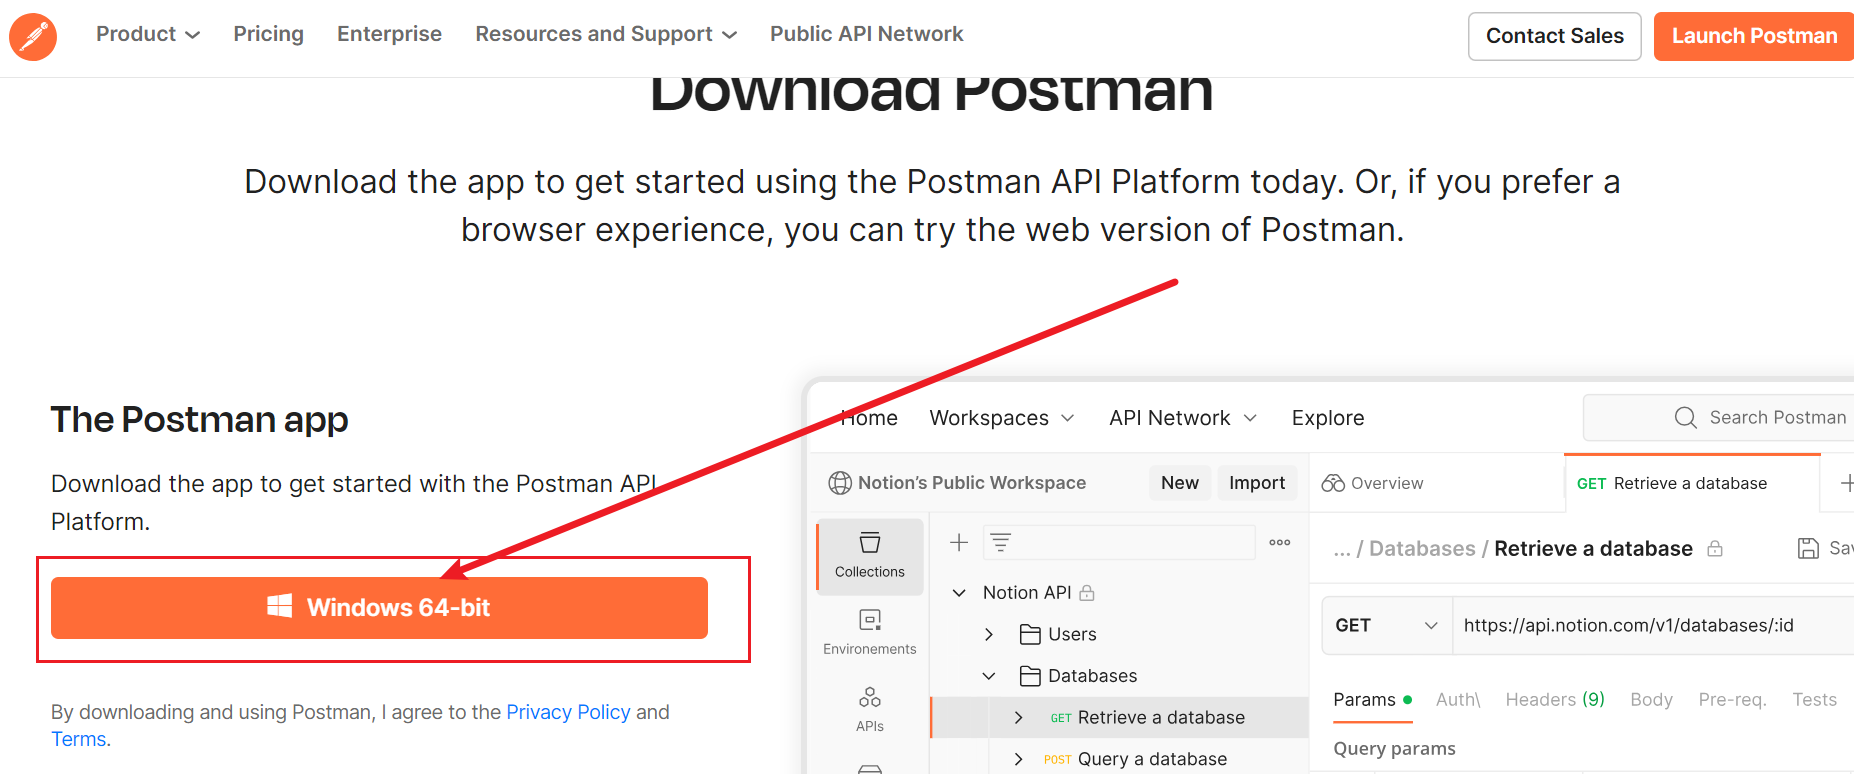Open the Enterprise page
This screenshot has height=774, width=1854.
(389, 34)
